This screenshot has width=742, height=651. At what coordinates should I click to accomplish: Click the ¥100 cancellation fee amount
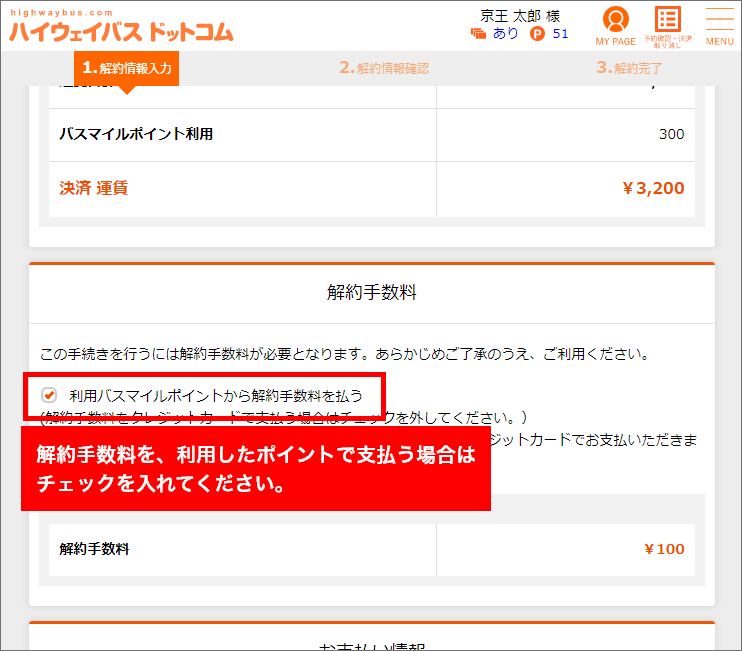664,549
